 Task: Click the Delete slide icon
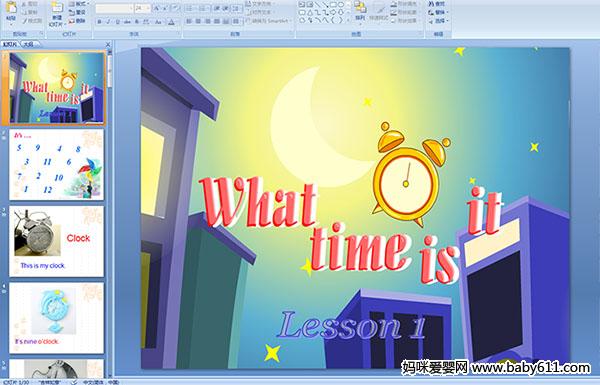click(x=72, y=21)
